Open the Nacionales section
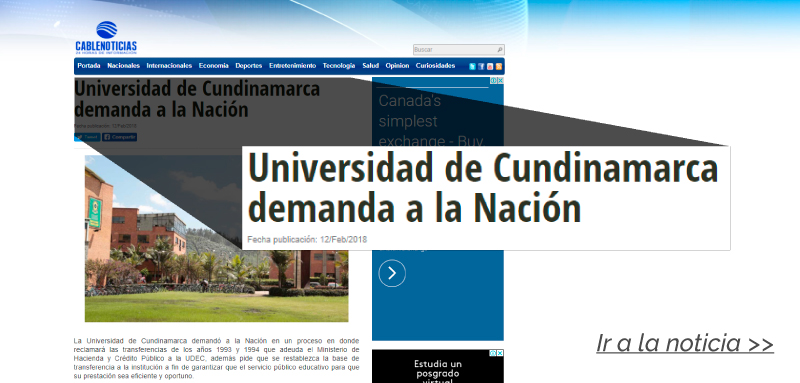 coord(123,66)
